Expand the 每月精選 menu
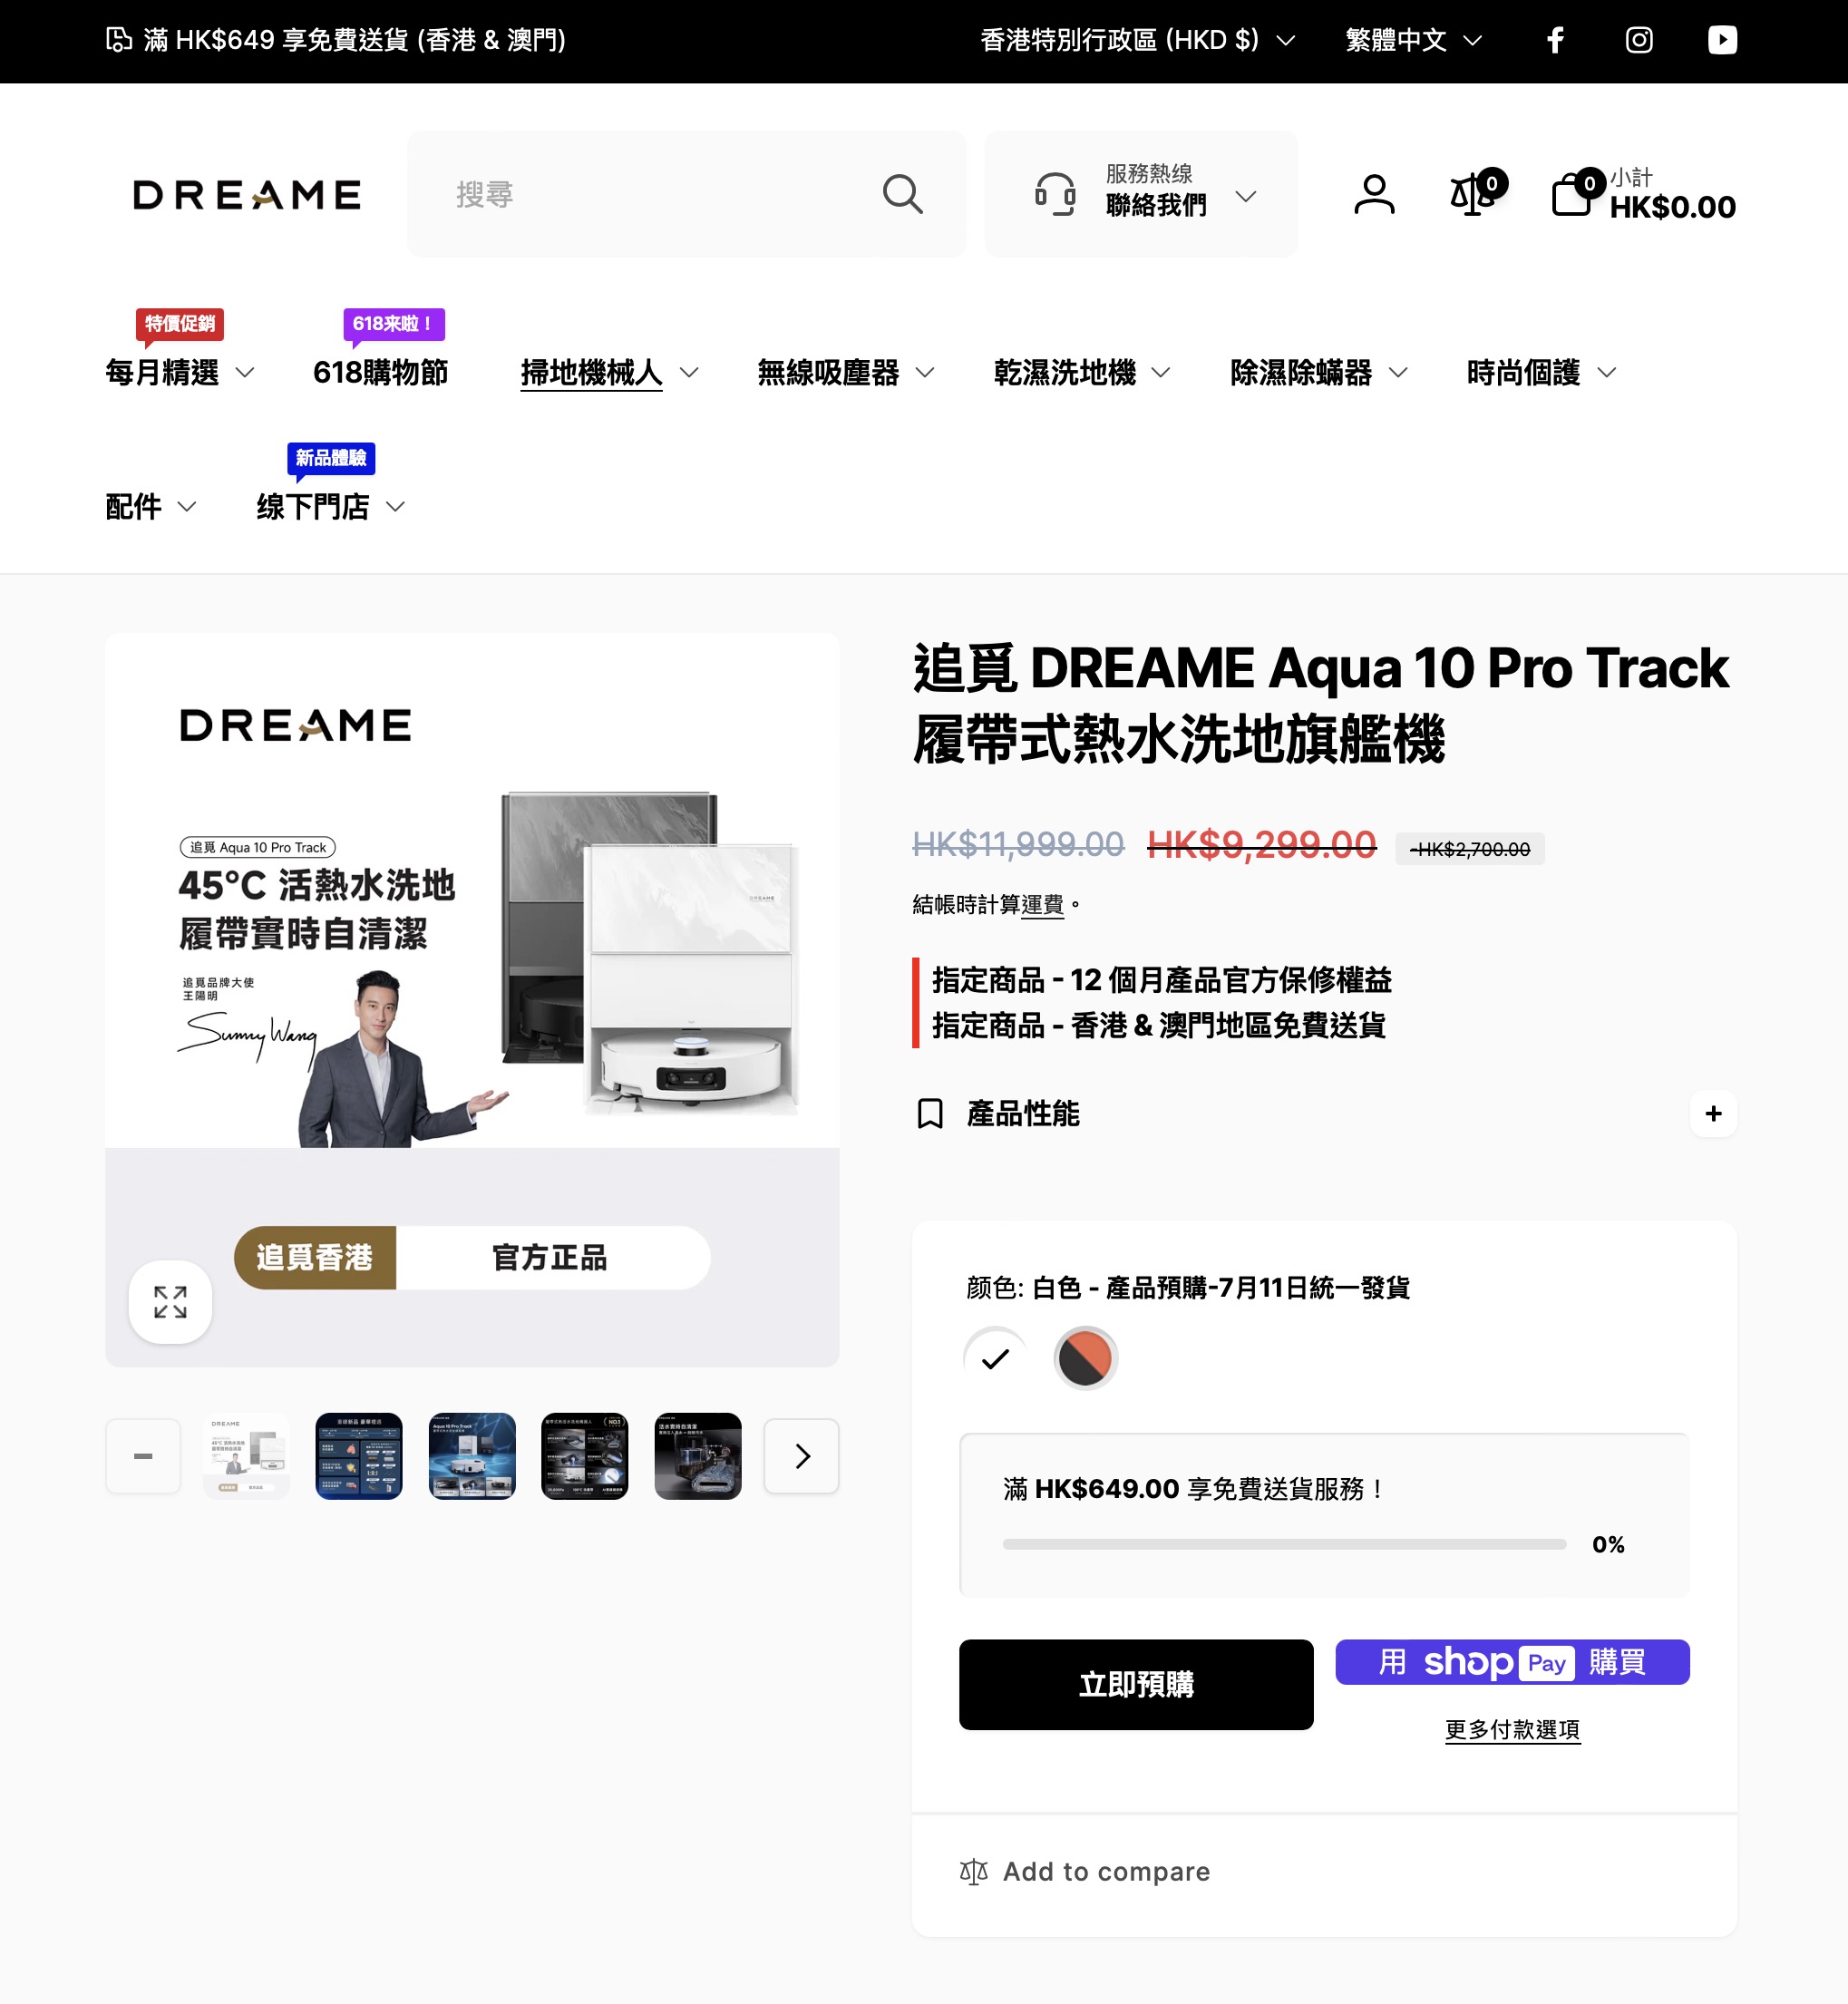 [180, 373]
